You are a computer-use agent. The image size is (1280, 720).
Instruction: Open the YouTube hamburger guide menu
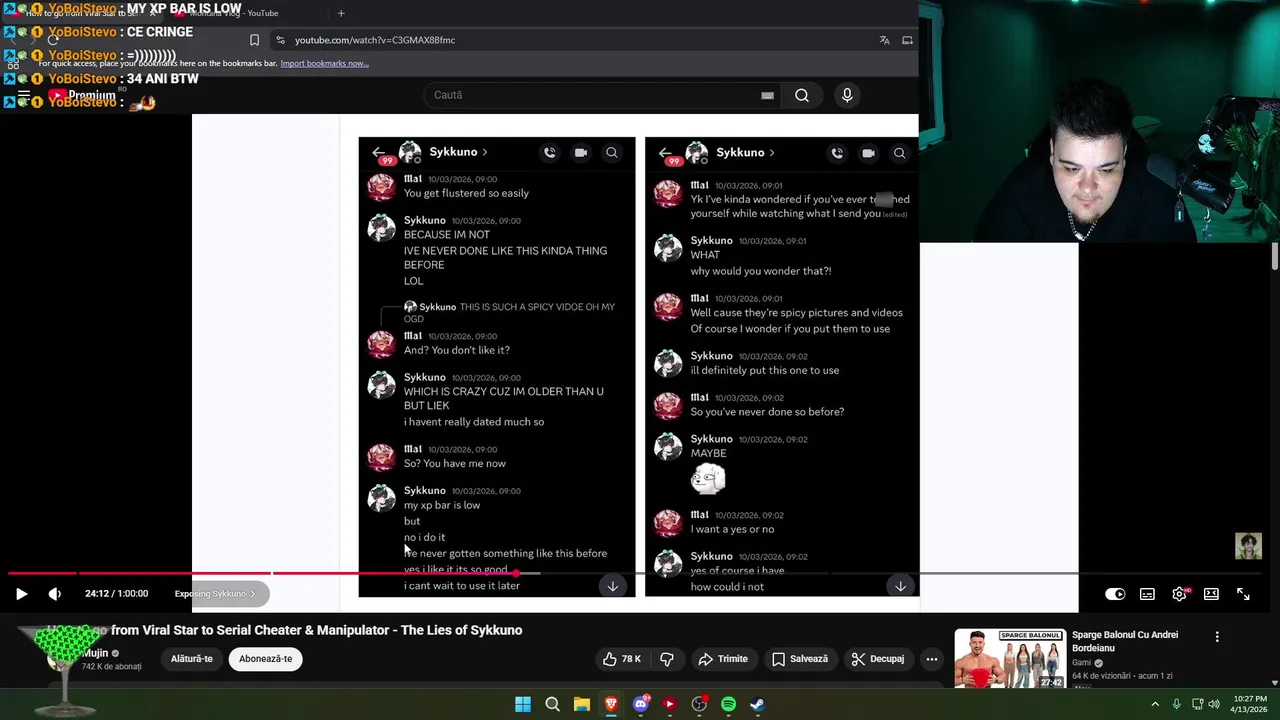click(x=24, y=97)
